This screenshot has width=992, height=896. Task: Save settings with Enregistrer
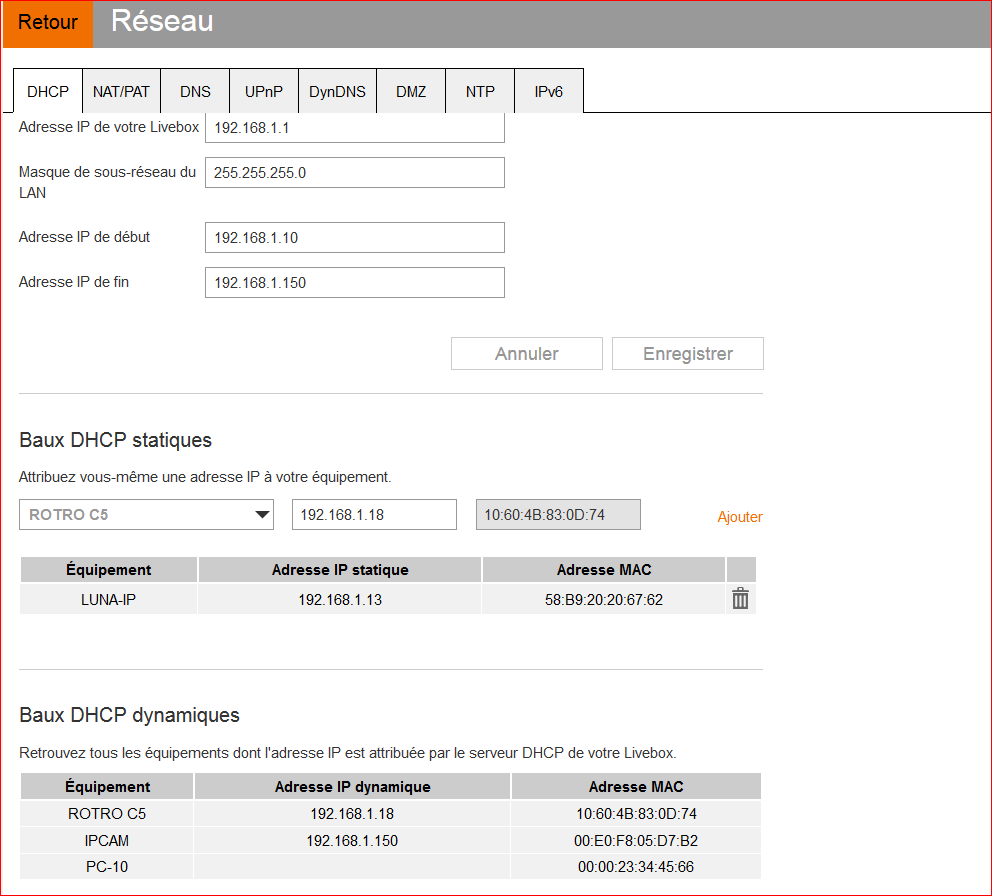[x=687, y=353]
